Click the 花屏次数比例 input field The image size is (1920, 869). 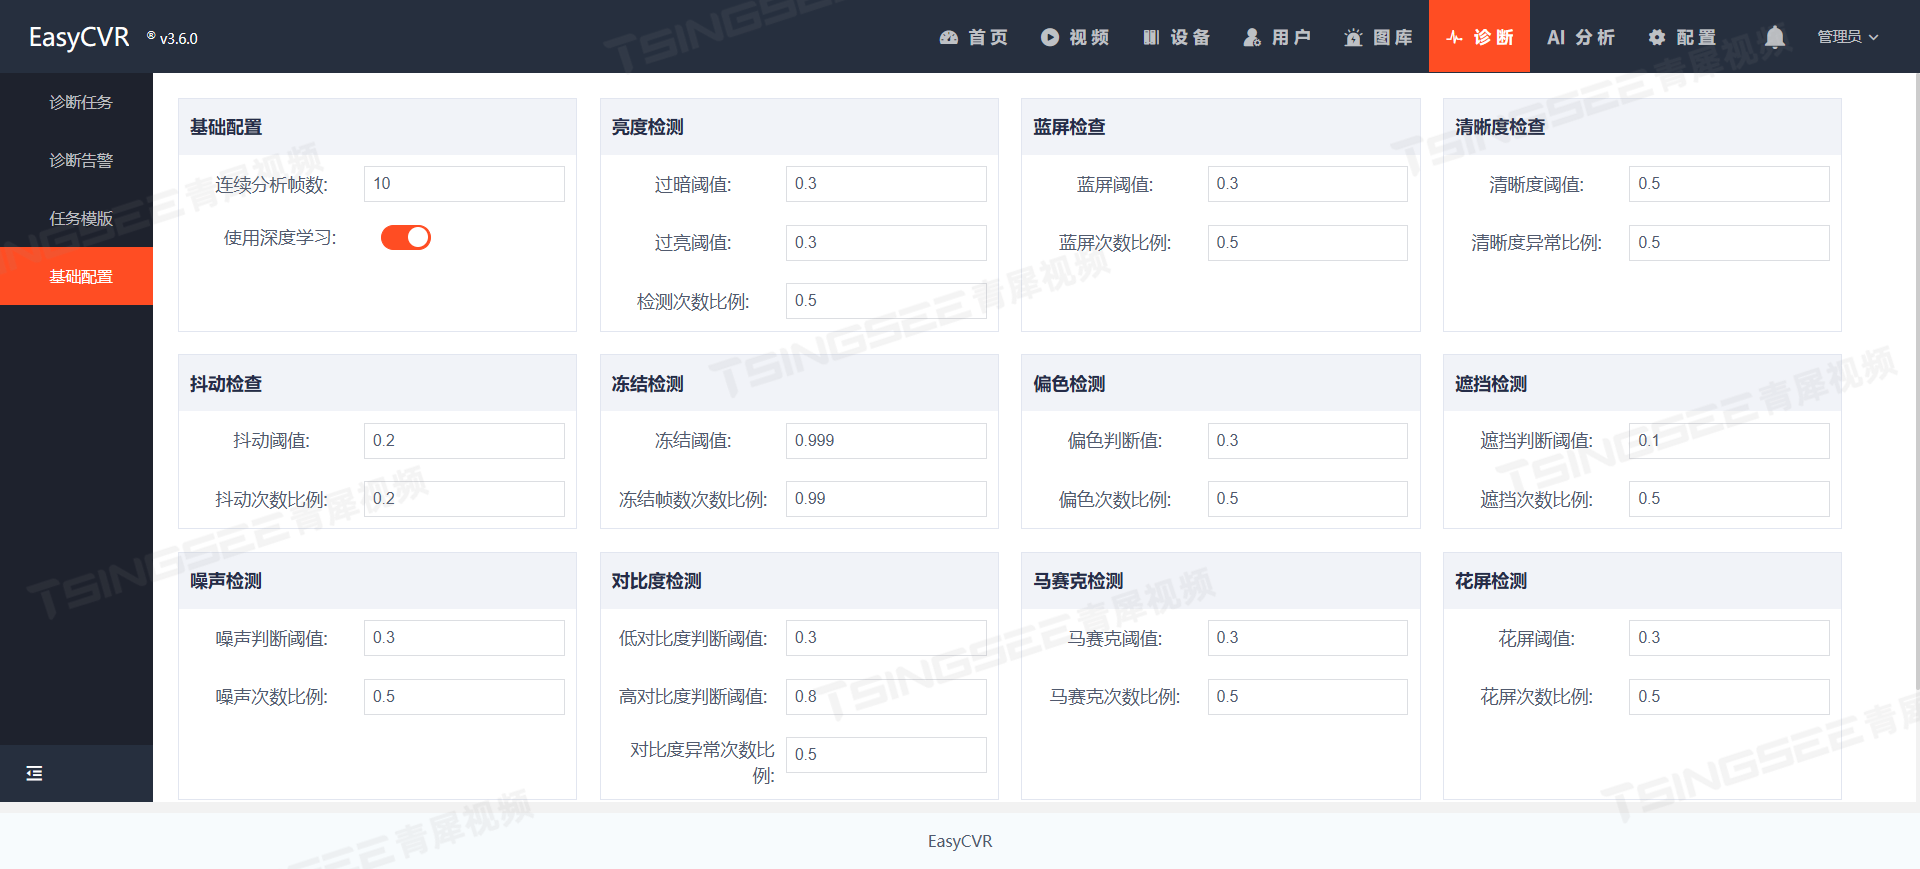[1729, 697]
